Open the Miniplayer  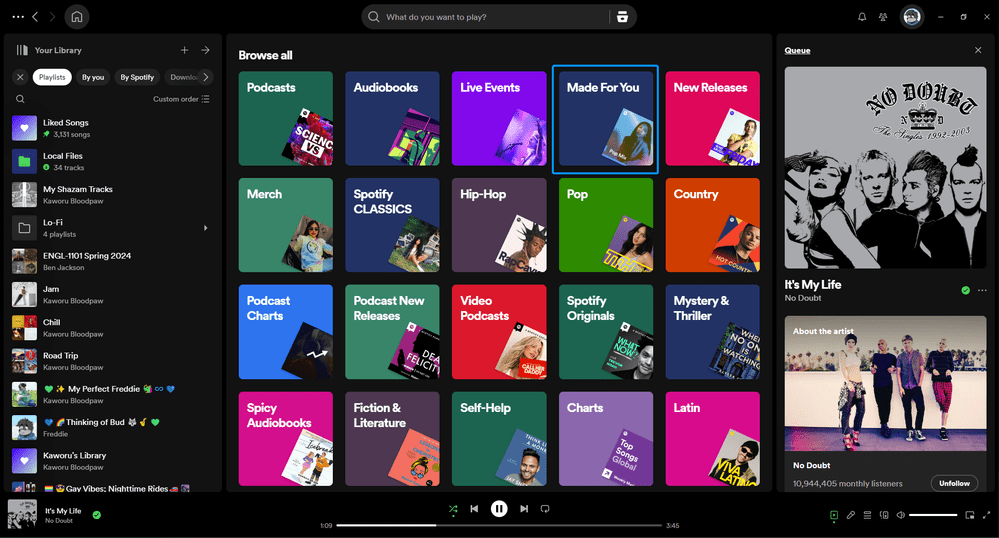pos(970,515)
